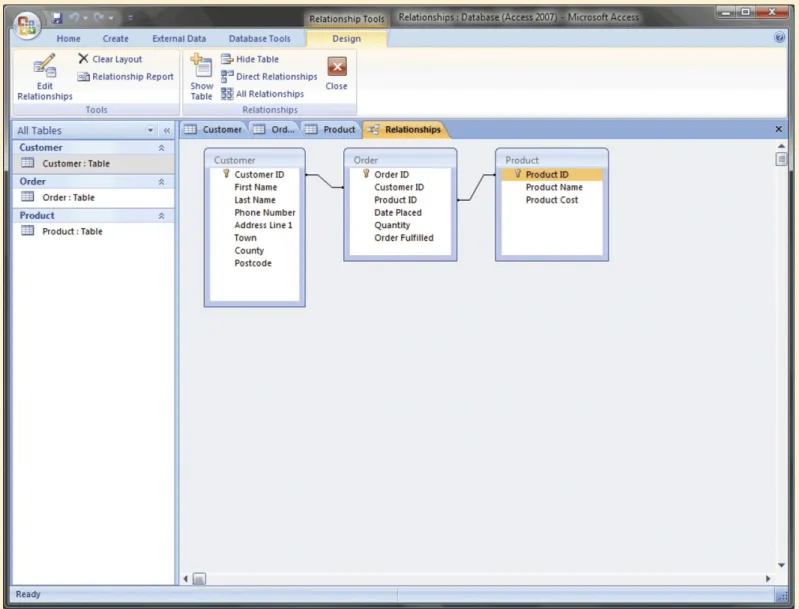The width and height of the screenshot is (799, 609).
Task: Close the current document tab with X
Action: [778, 129]
